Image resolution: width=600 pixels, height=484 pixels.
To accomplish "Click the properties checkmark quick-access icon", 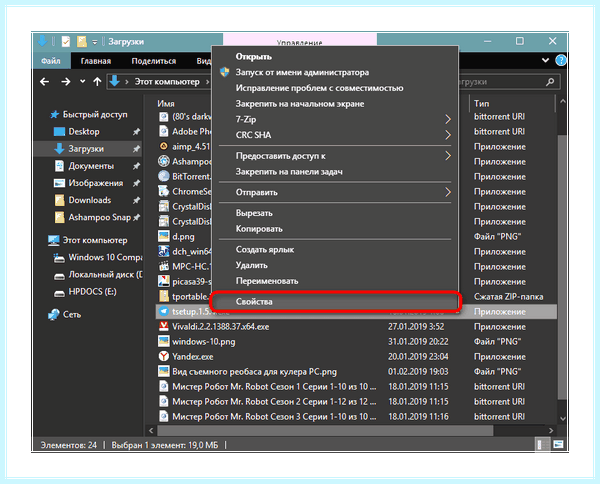I will (x=66, y=41).
